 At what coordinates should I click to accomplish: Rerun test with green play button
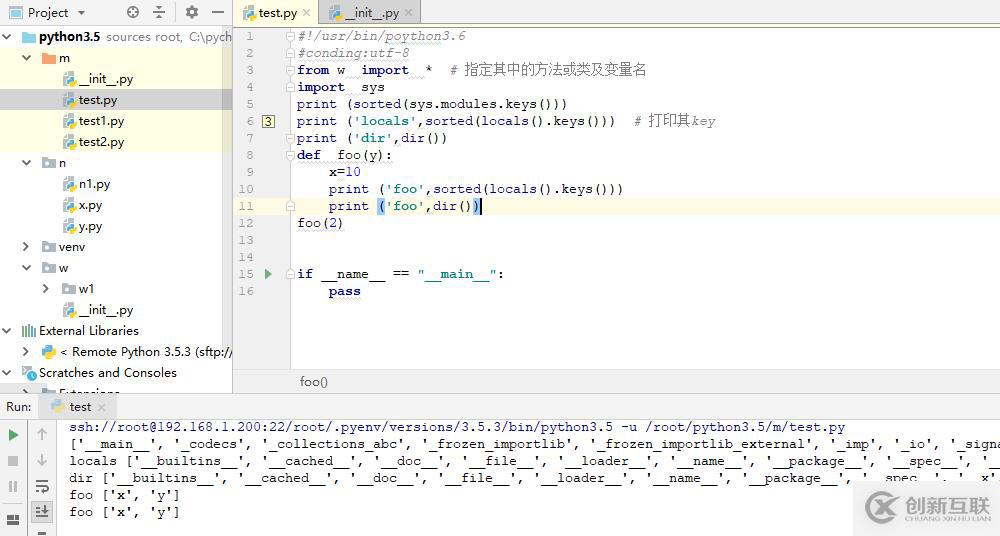pyautogui.click(x=13, y=435)
